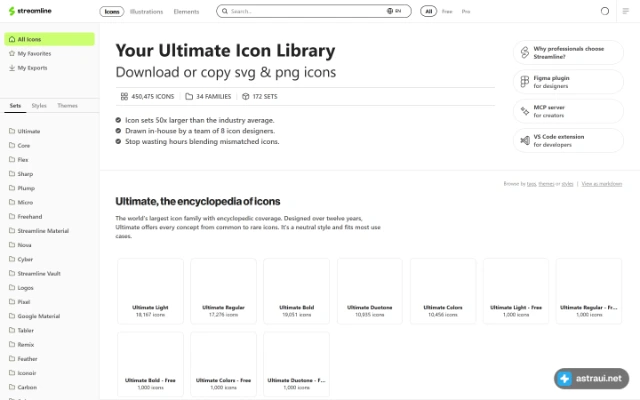
Task: Click the folder icon next to Micro
Action: 12,202
